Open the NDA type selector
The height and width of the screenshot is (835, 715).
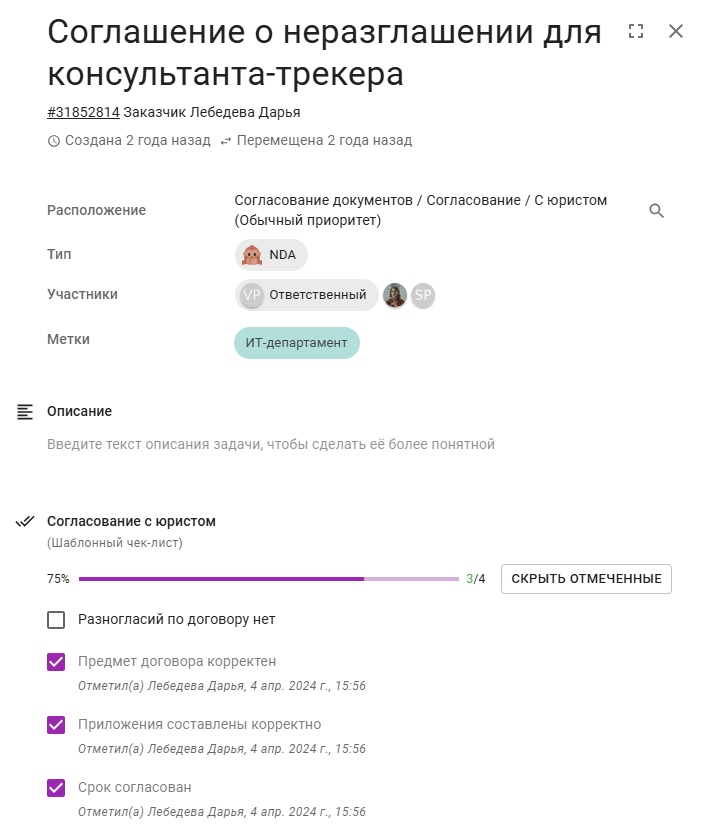272,254
